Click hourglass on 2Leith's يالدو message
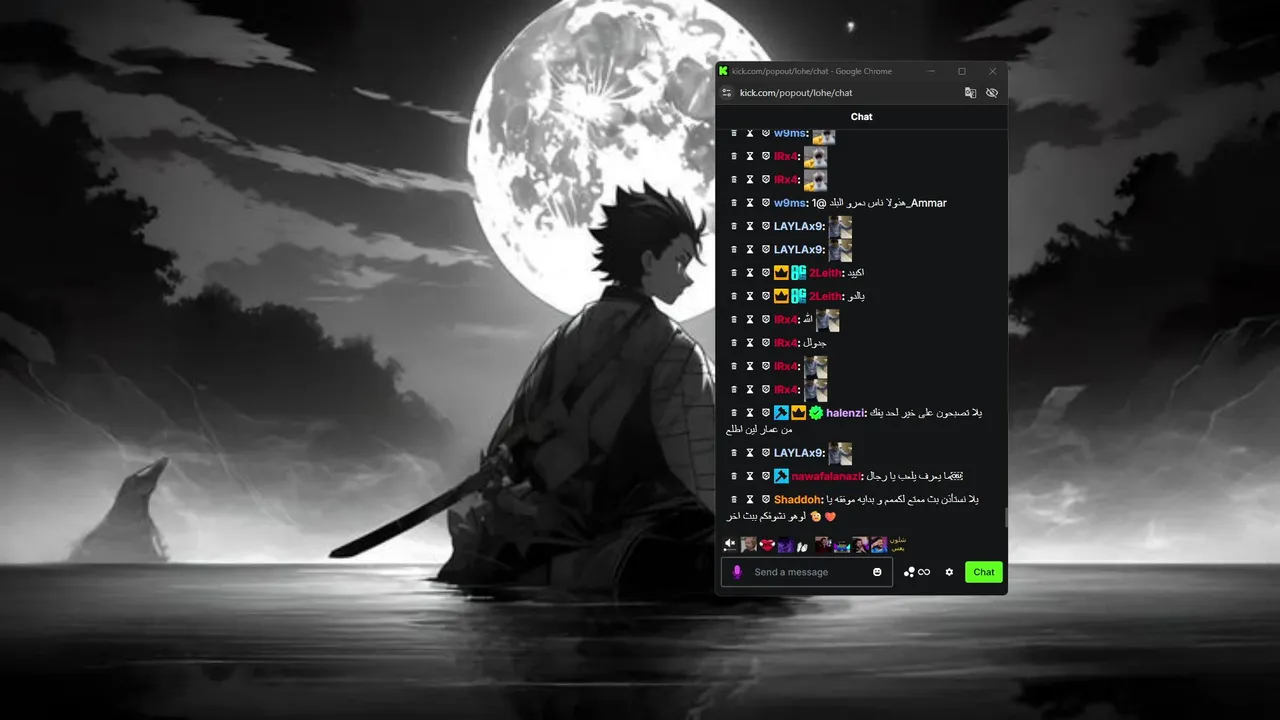1280x720 pixels. point(750,296)
